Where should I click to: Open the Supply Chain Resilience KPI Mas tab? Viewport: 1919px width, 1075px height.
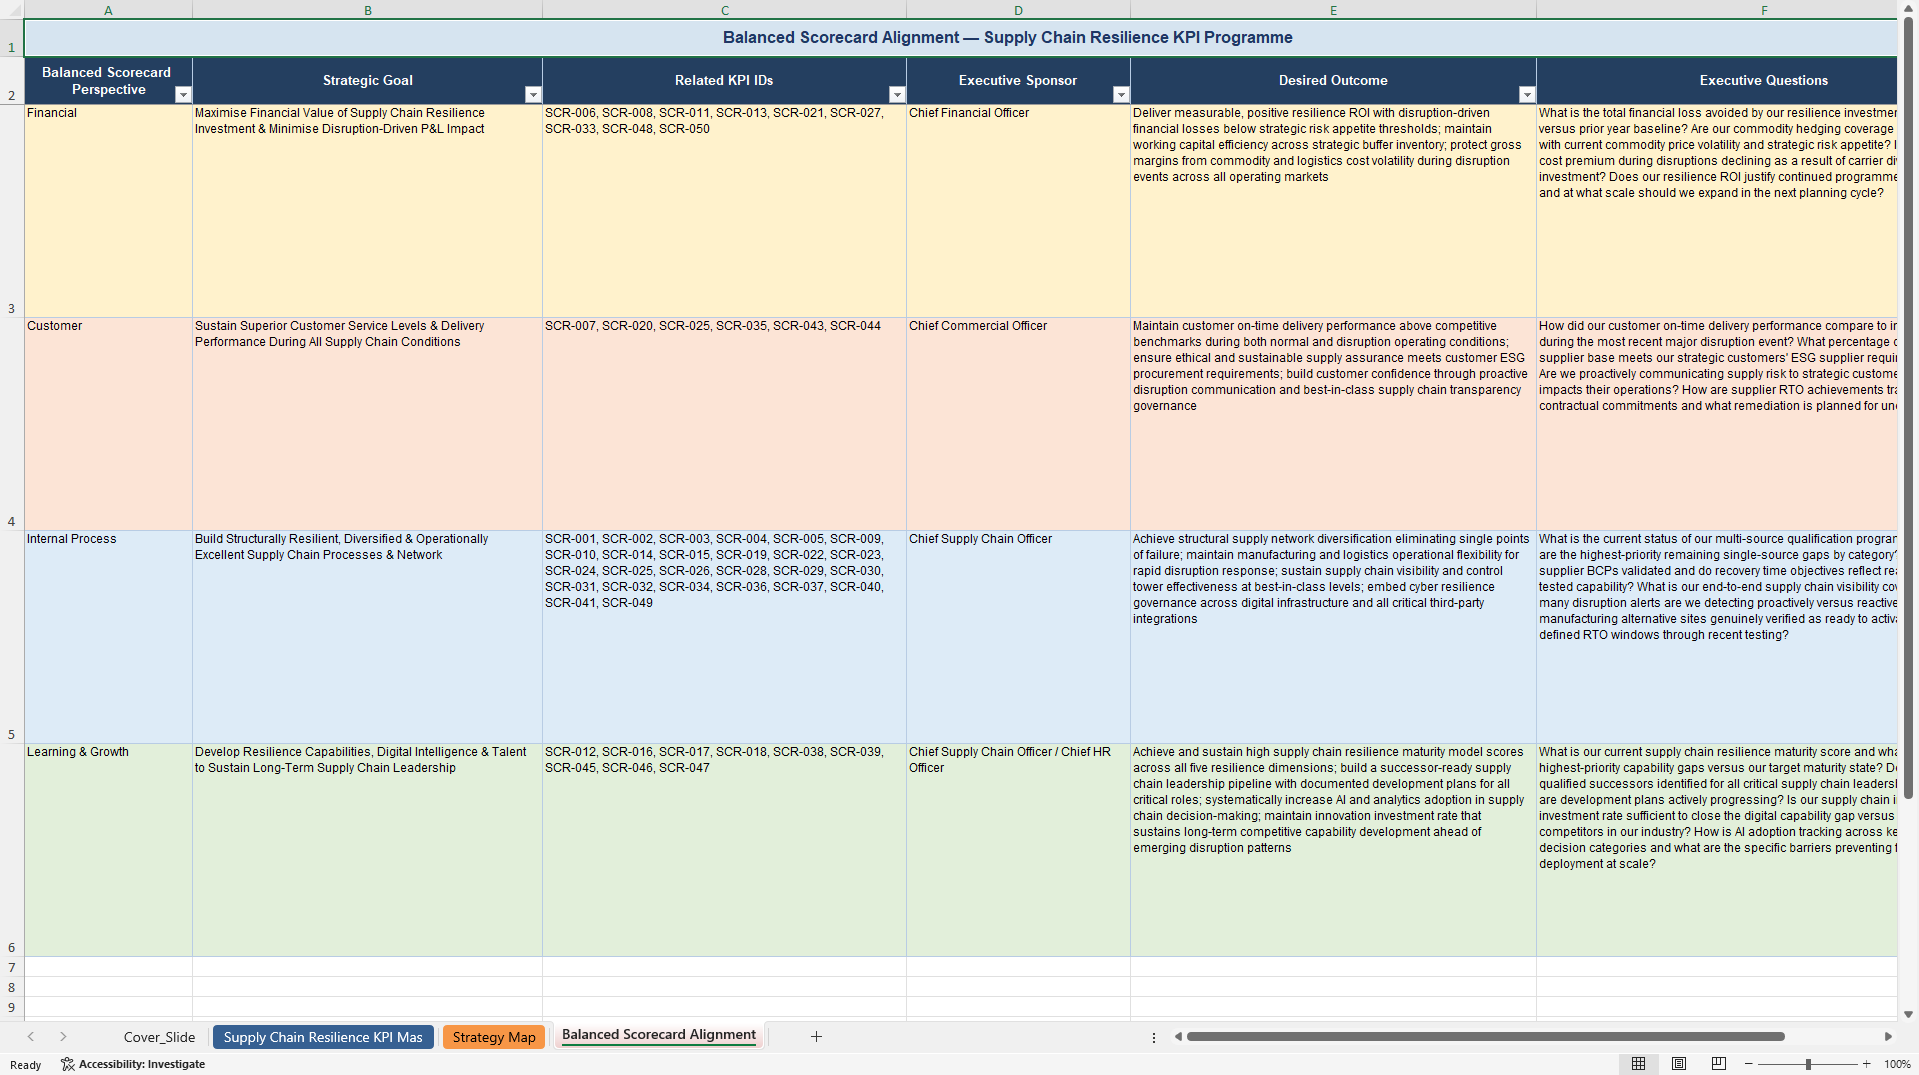[323, 1037]
